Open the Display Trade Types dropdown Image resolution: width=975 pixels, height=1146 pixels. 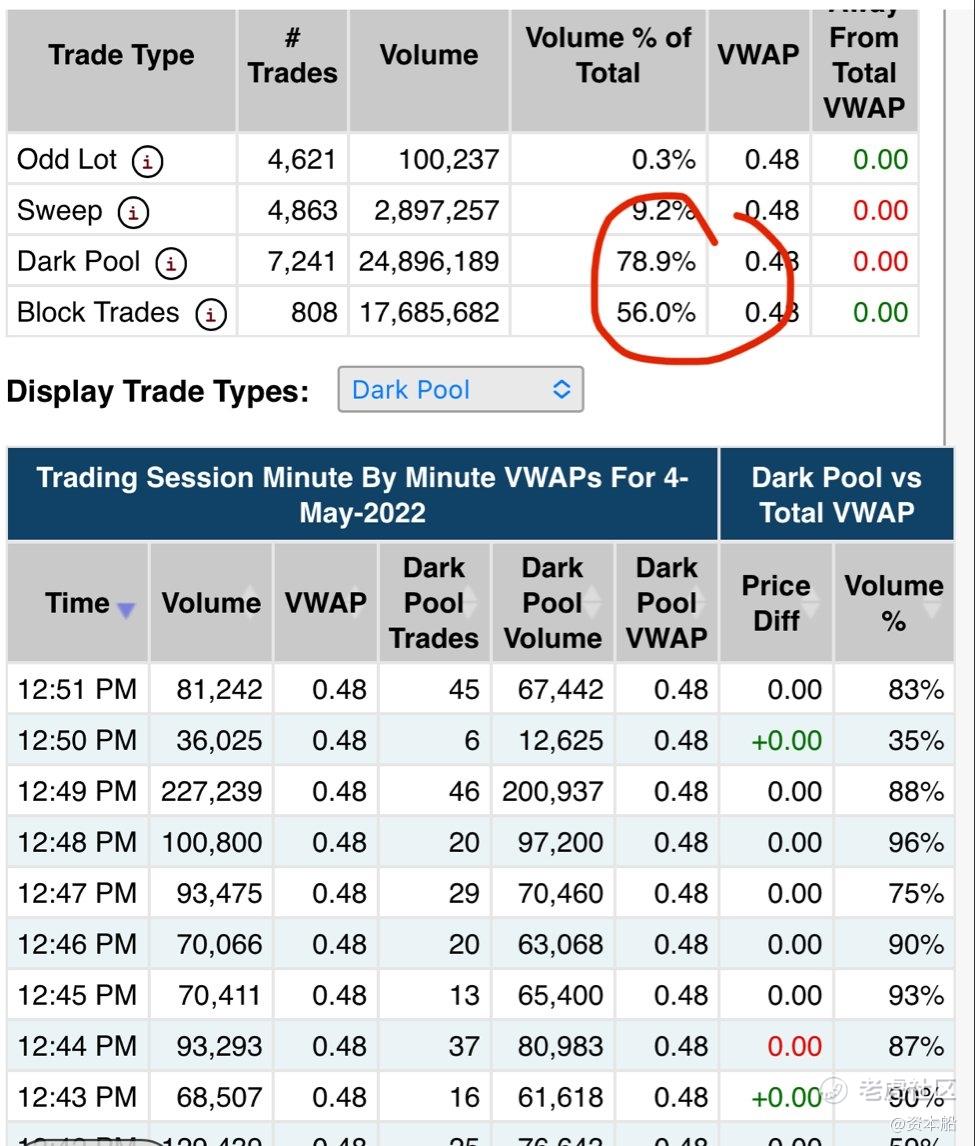pyautogui.click(x=460, y=390)
